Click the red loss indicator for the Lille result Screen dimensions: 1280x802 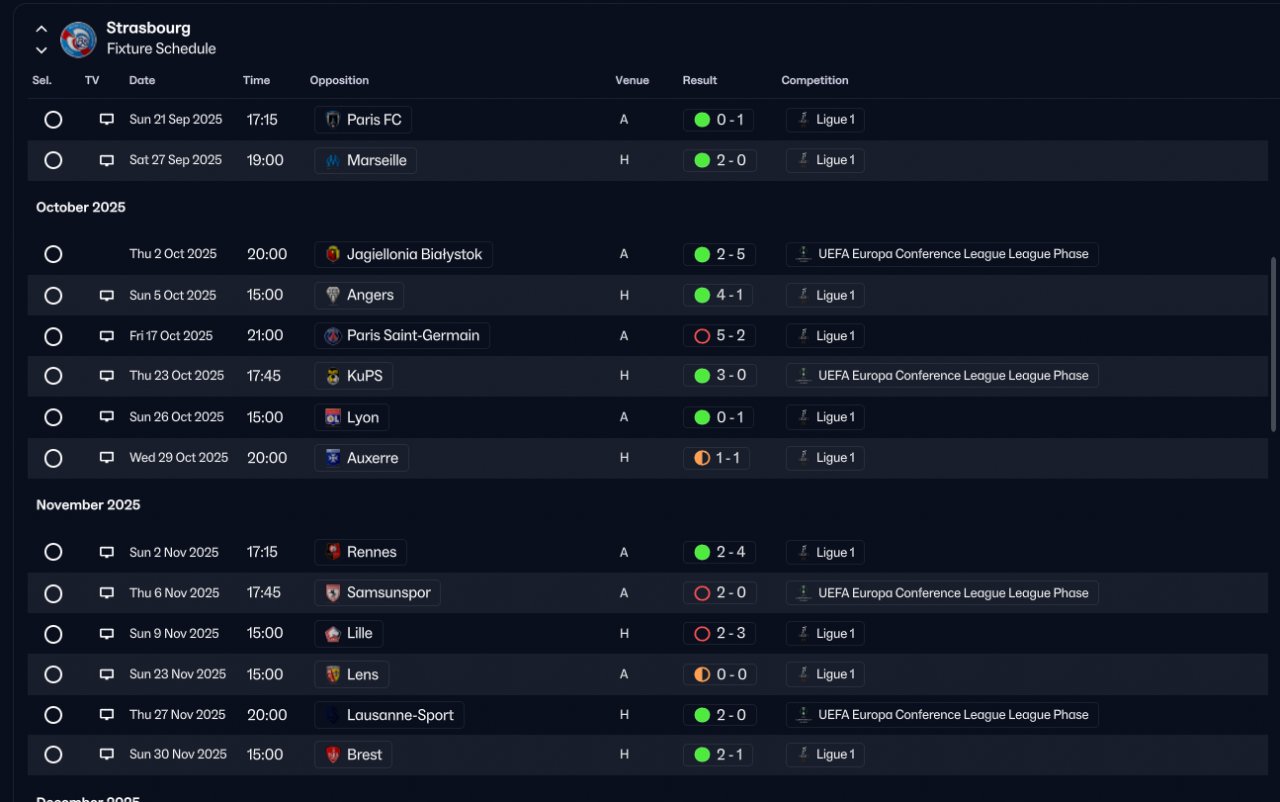(x=702, y=634)
